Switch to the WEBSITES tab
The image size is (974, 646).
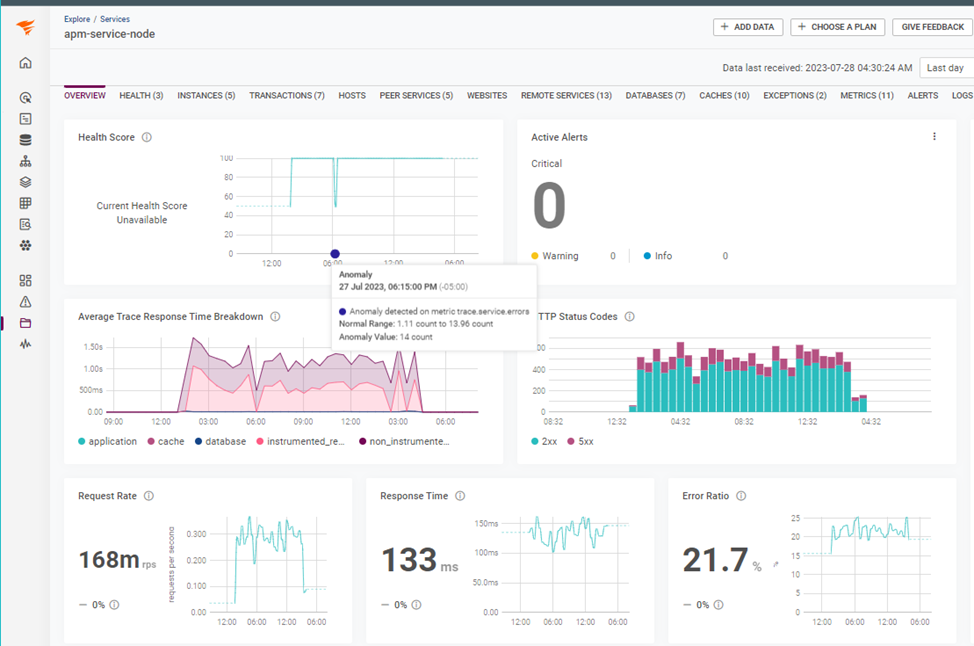[487, 96]
